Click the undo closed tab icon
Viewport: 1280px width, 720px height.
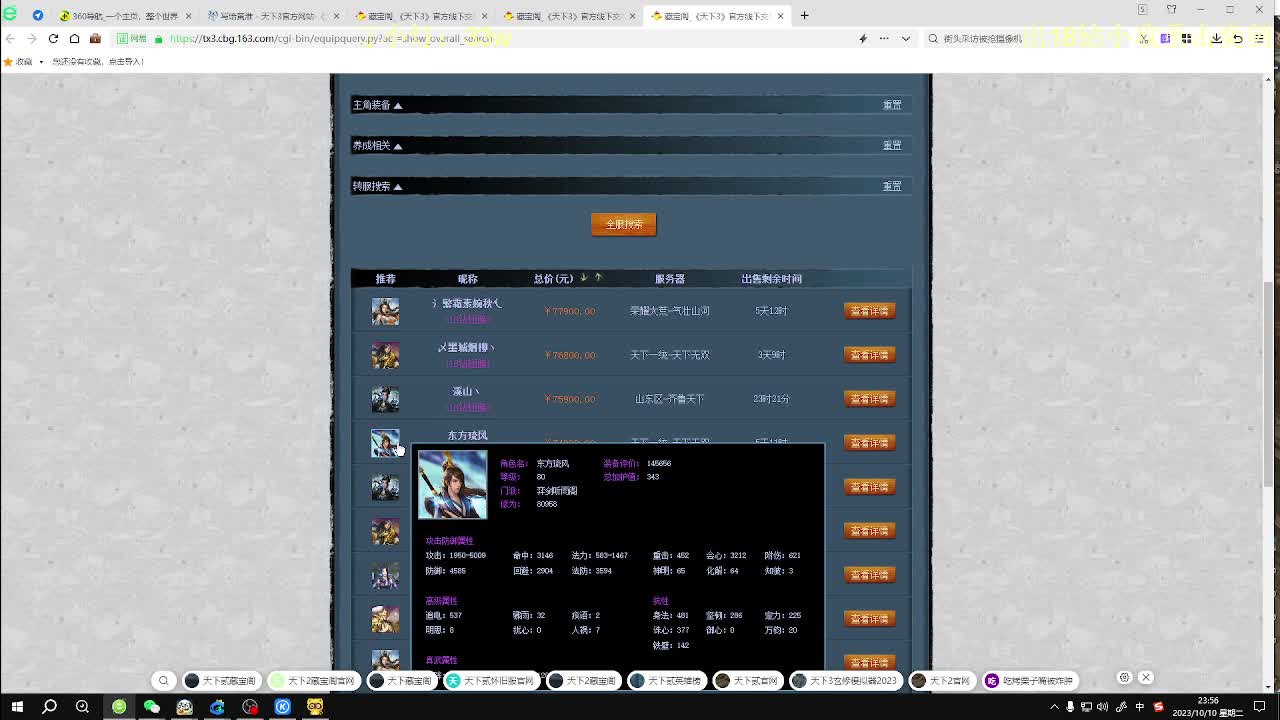(x=1238, y=38)
